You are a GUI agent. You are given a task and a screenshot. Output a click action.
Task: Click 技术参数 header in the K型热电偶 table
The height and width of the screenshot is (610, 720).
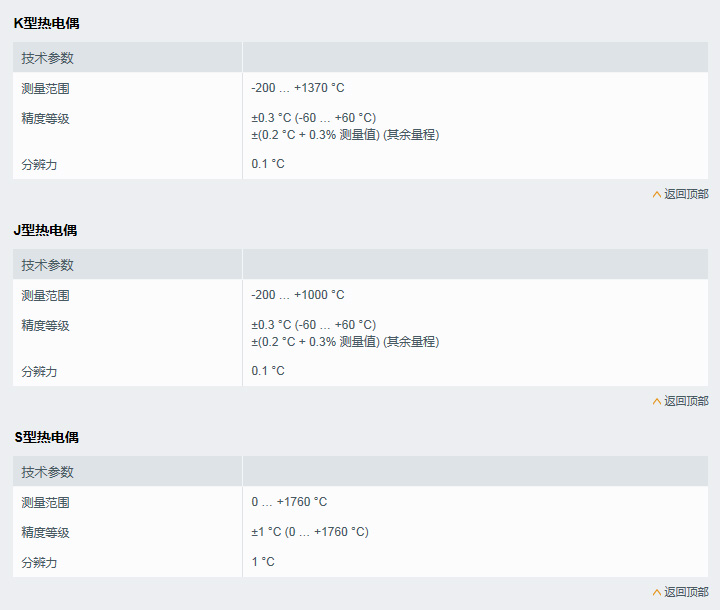click(x=48, y=58)
